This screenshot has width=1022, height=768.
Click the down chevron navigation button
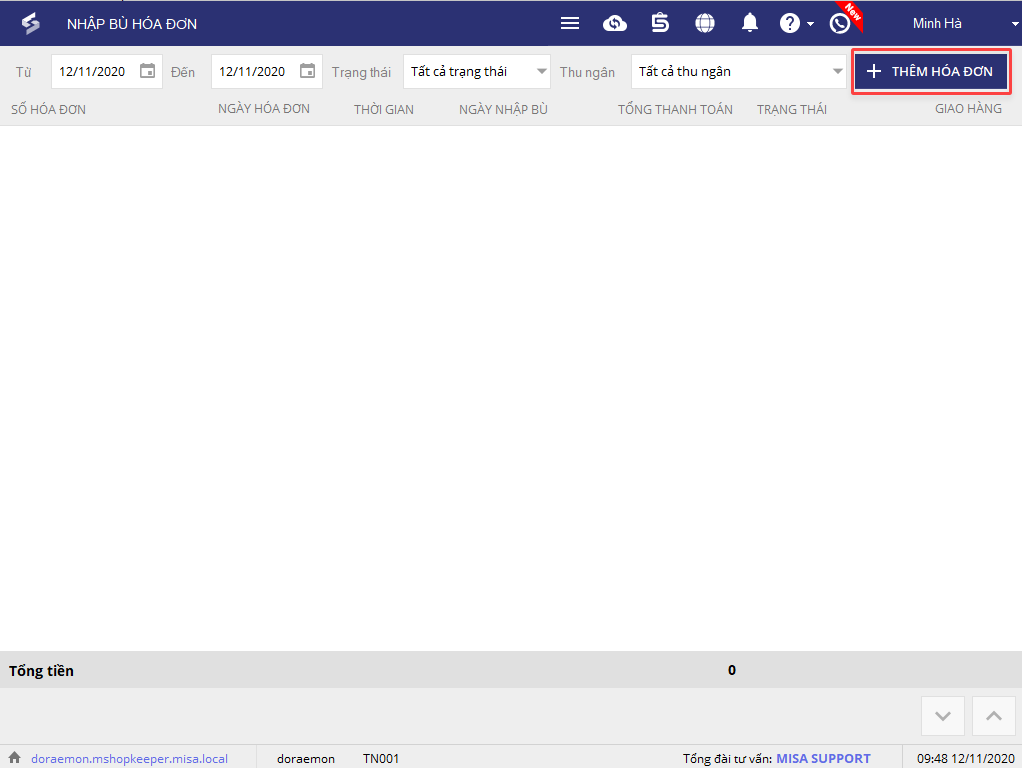[943, 716]
